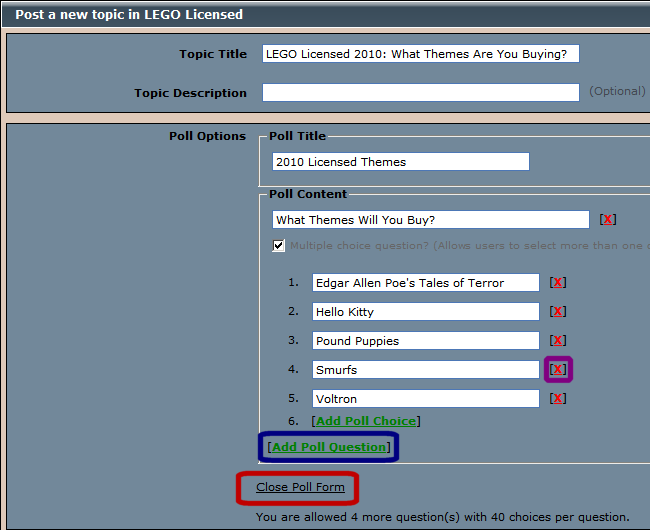Click the 'Voltron' choice field

pos(426,399)
